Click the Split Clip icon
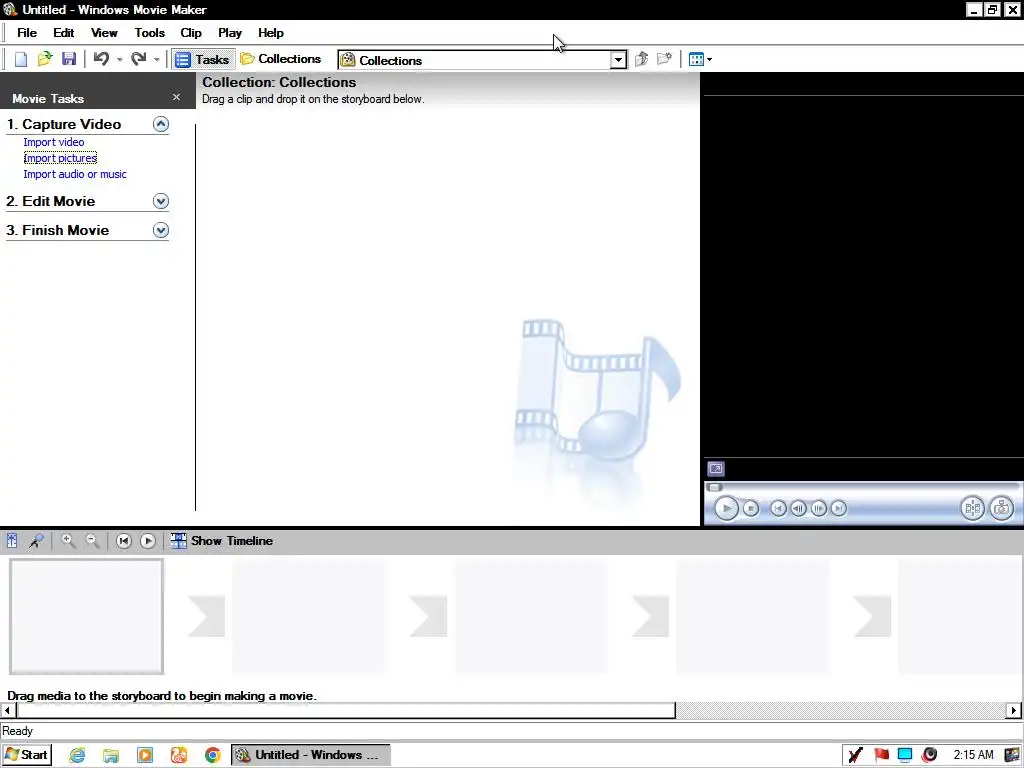This screenshot has width=1024, height=768. pyautogui.click(x=972, y=508)
